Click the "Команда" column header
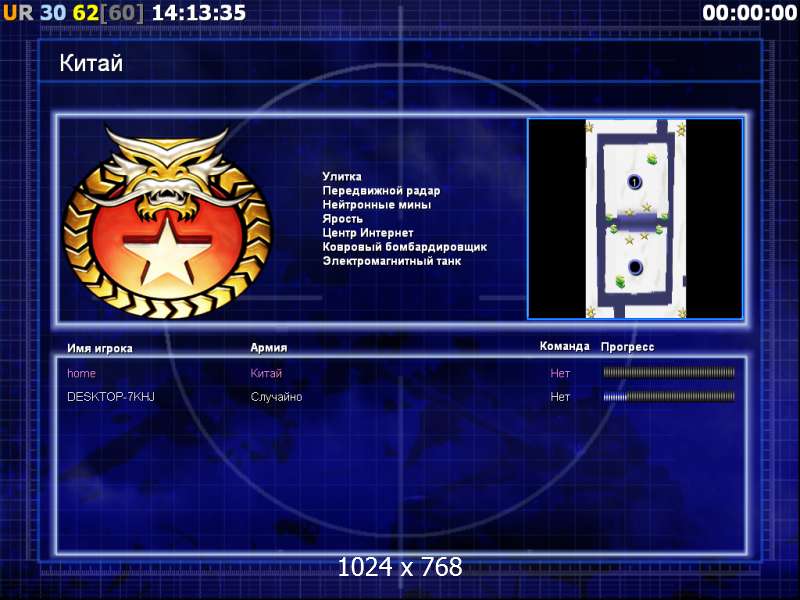800x600 pixels. pos(564,346)
